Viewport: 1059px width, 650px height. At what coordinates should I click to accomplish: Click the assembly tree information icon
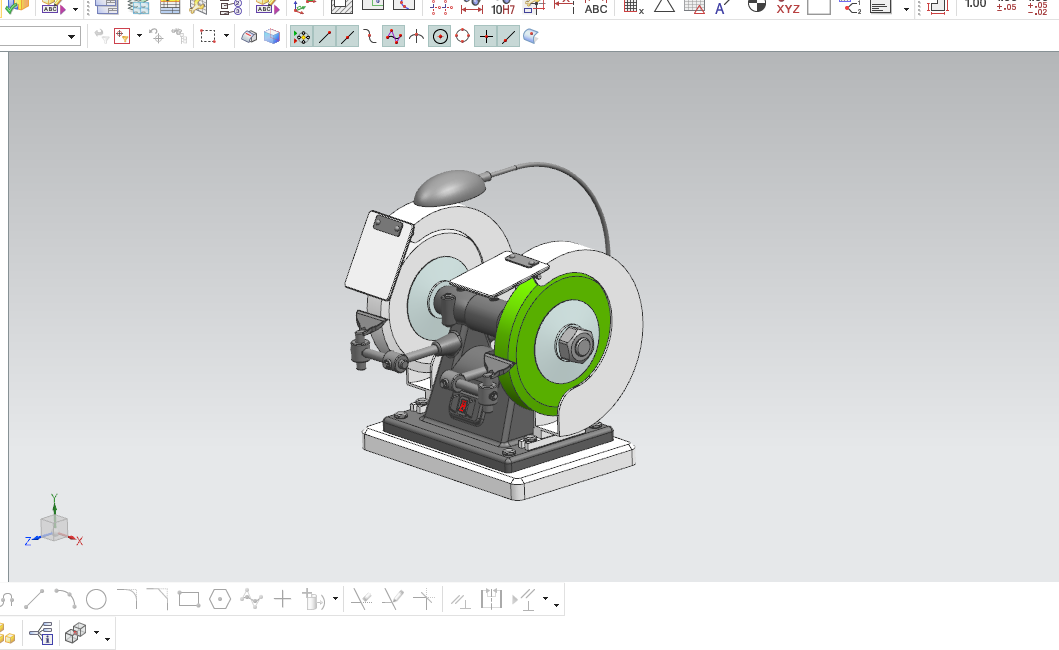point(42,634)
